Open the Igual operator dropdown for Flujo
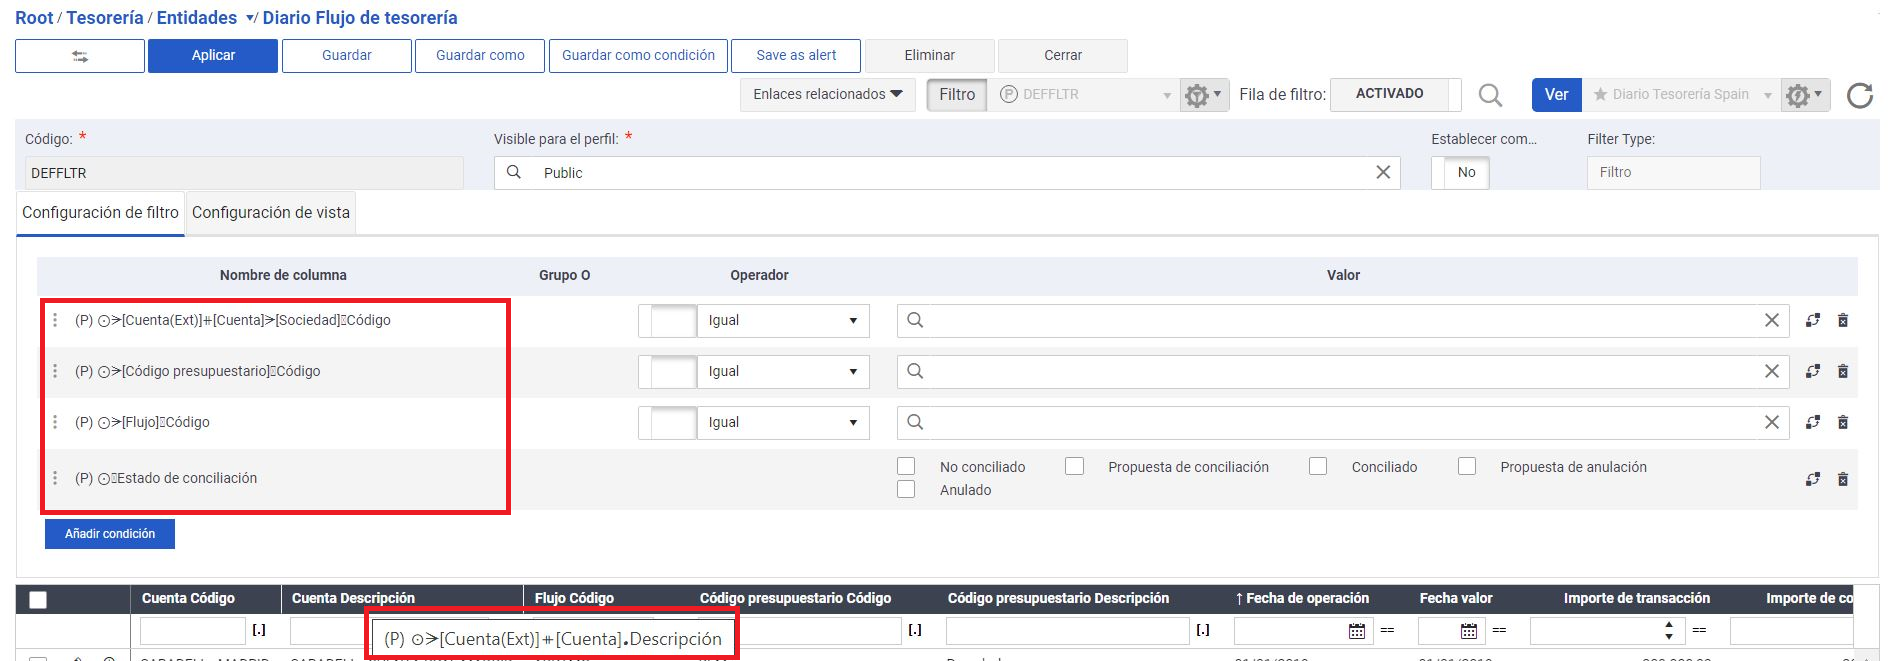Image resolution: width=1893 pixels, height=661 pixels. point(783,423)
